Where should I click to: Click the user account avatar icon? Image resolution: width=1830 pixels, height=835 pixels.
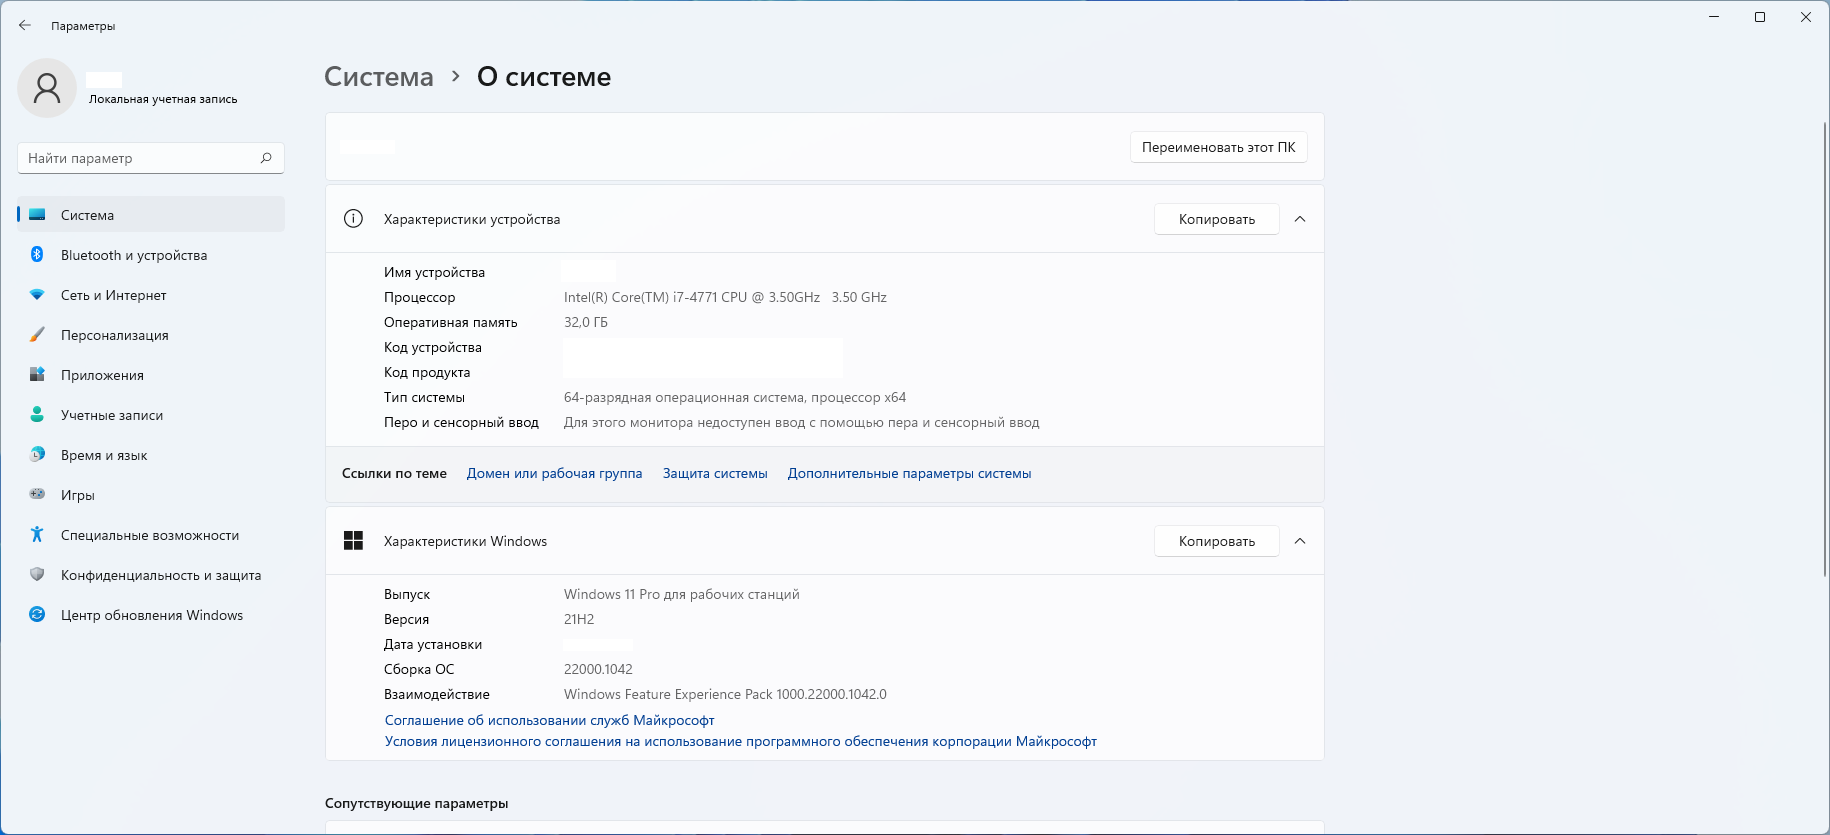coord(47,88)
